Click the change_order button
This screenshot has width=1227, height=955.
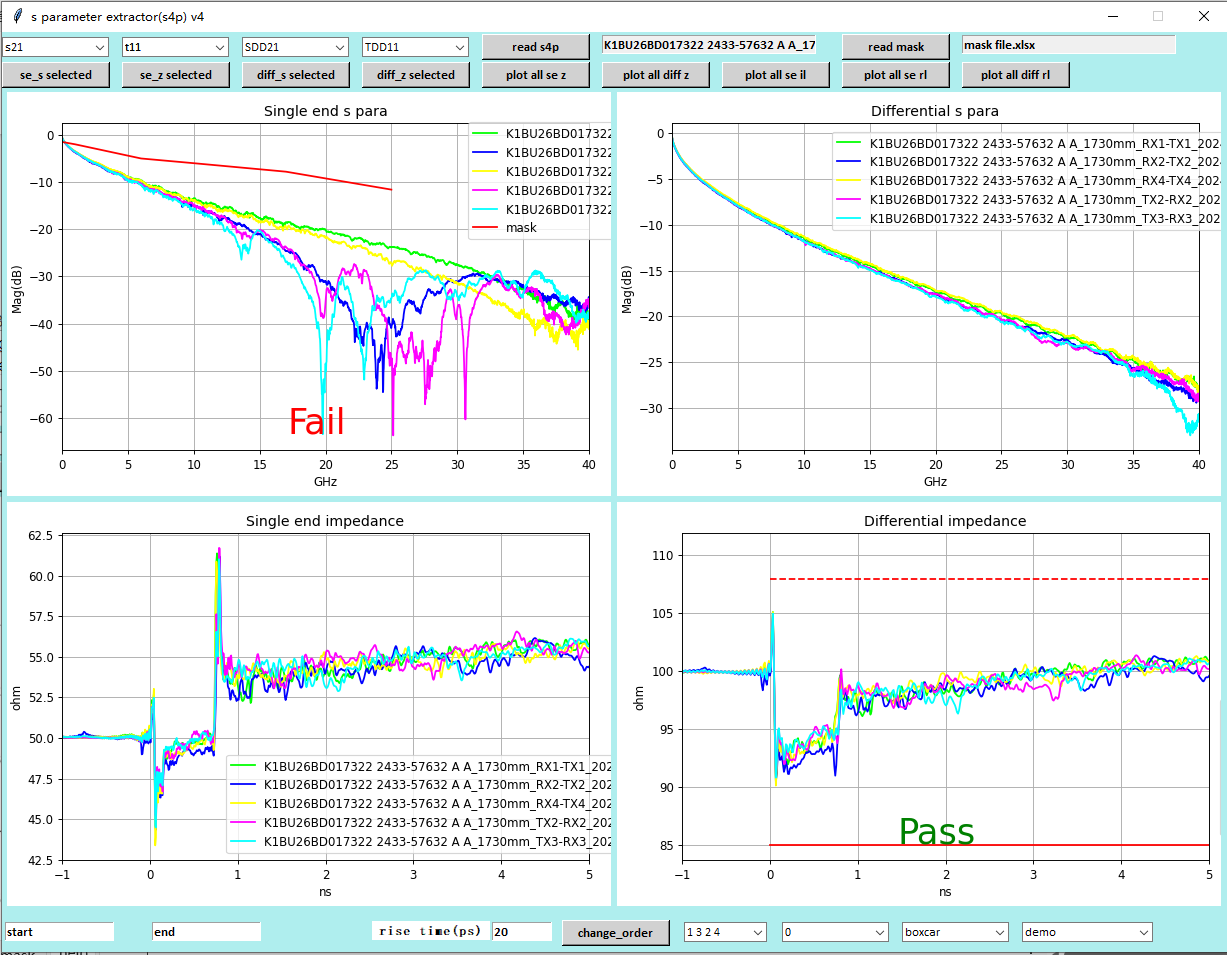[615, 932]
